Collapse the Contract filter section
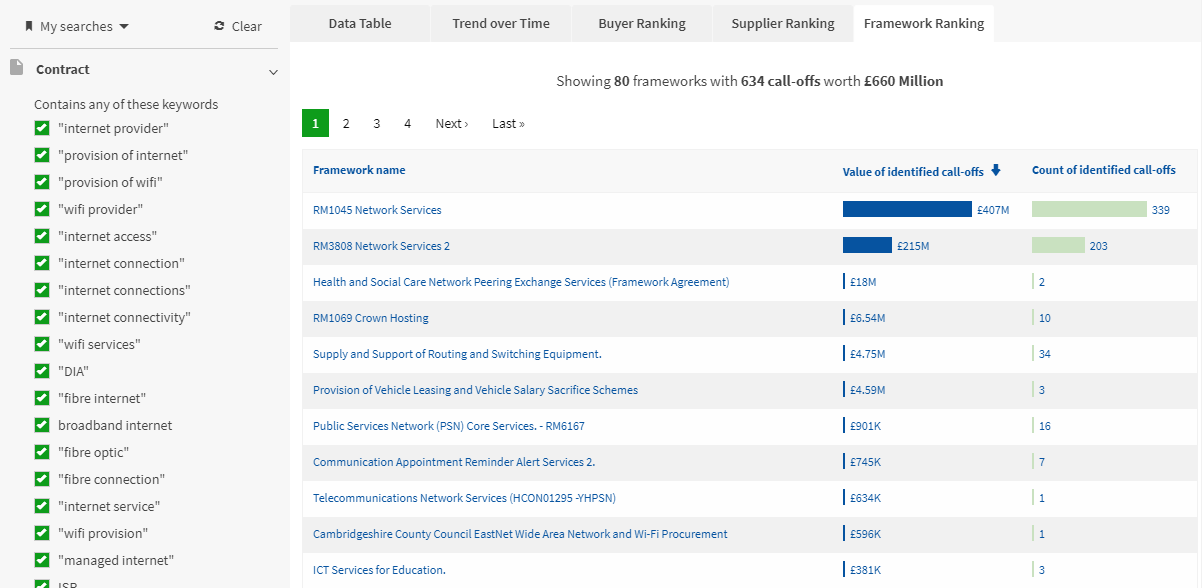The height and width of the screenshot is (588, 1202). click(x=273, y=71)
